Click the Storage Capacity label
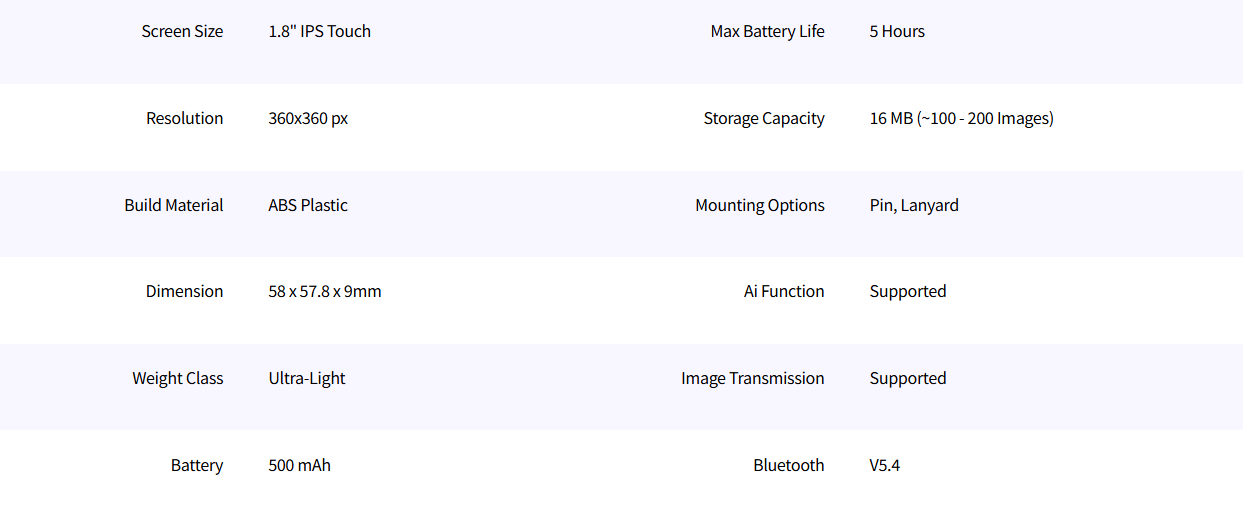The width and height of the screenshot is (1243, 512). (x=764, y=118)
